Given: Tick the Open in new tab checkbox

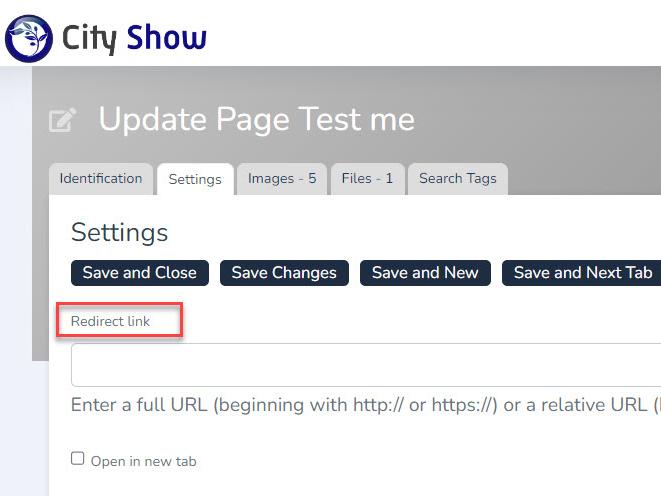Looking at the screenshot, I should pyautogui.click(x=78, y=459).
